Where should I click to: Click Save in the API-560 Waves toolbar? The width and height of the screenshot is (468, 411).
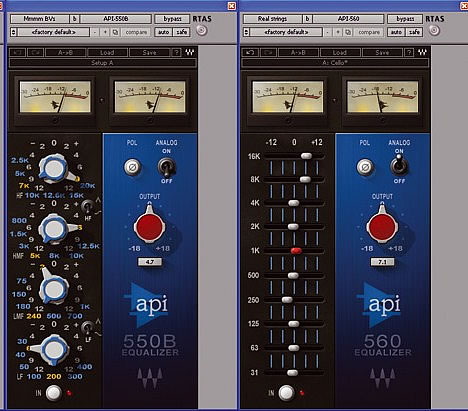pyautogui.click(x=382, y=52)
